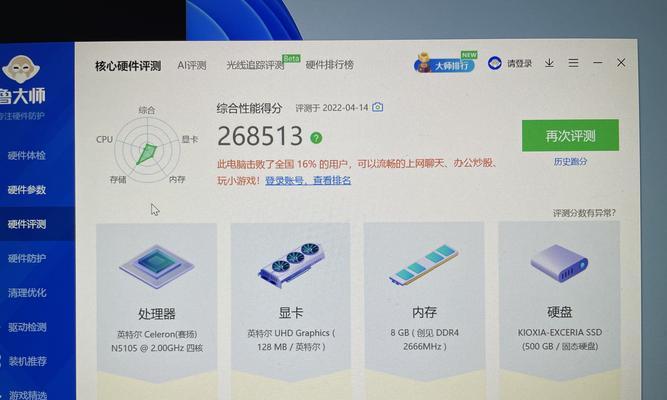
Task: Click the 综合性能得分 heading
Action: 249,108
